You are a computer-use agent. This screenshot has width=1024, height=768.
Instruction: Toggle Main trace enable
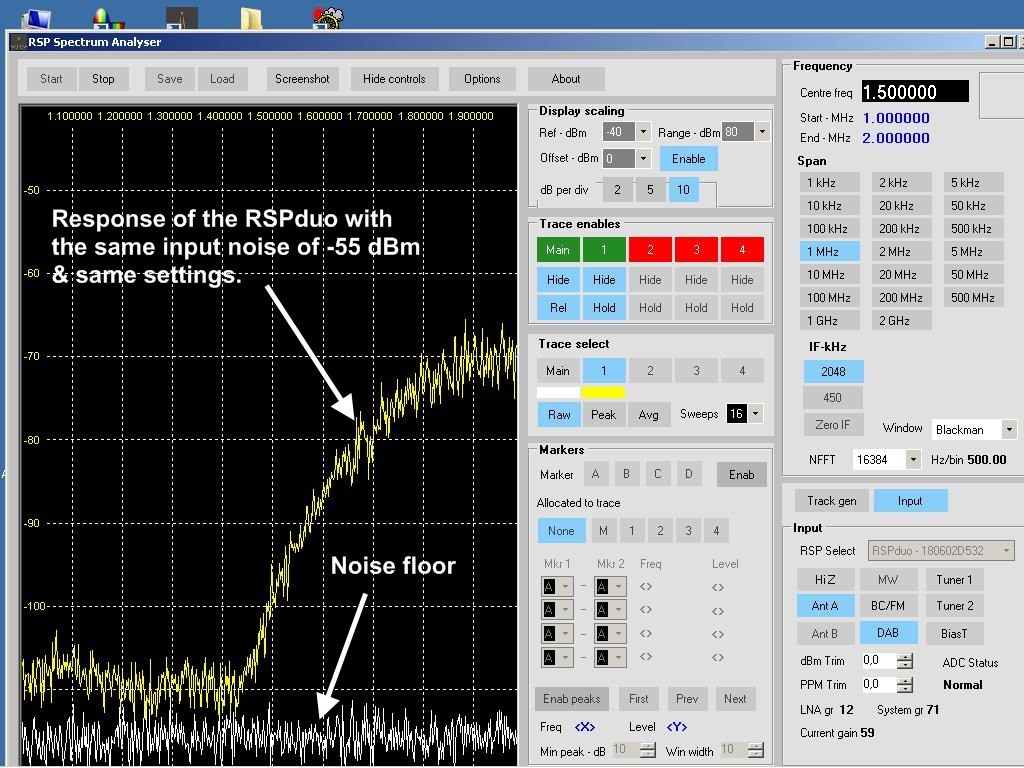[558, 250]
